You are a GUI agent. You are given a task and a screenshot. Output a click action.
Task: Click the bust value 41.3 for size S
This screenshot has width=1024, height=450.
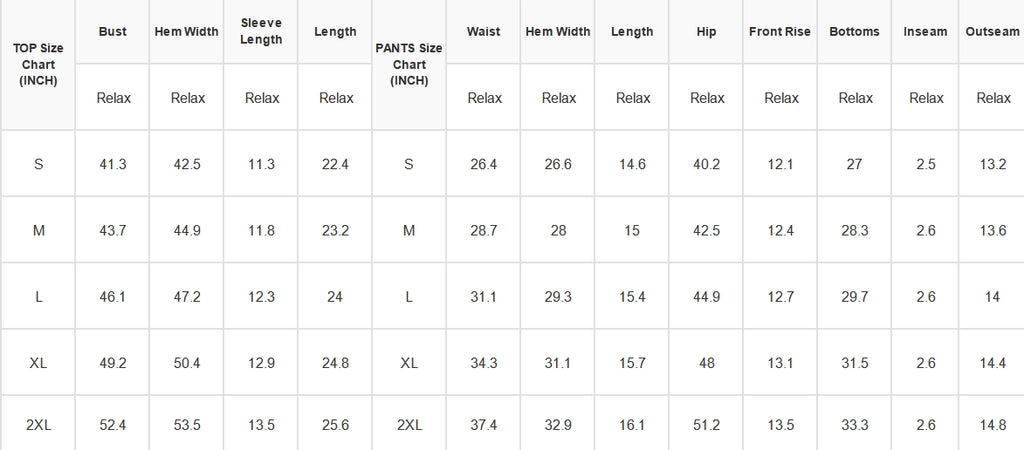point(112,164)
